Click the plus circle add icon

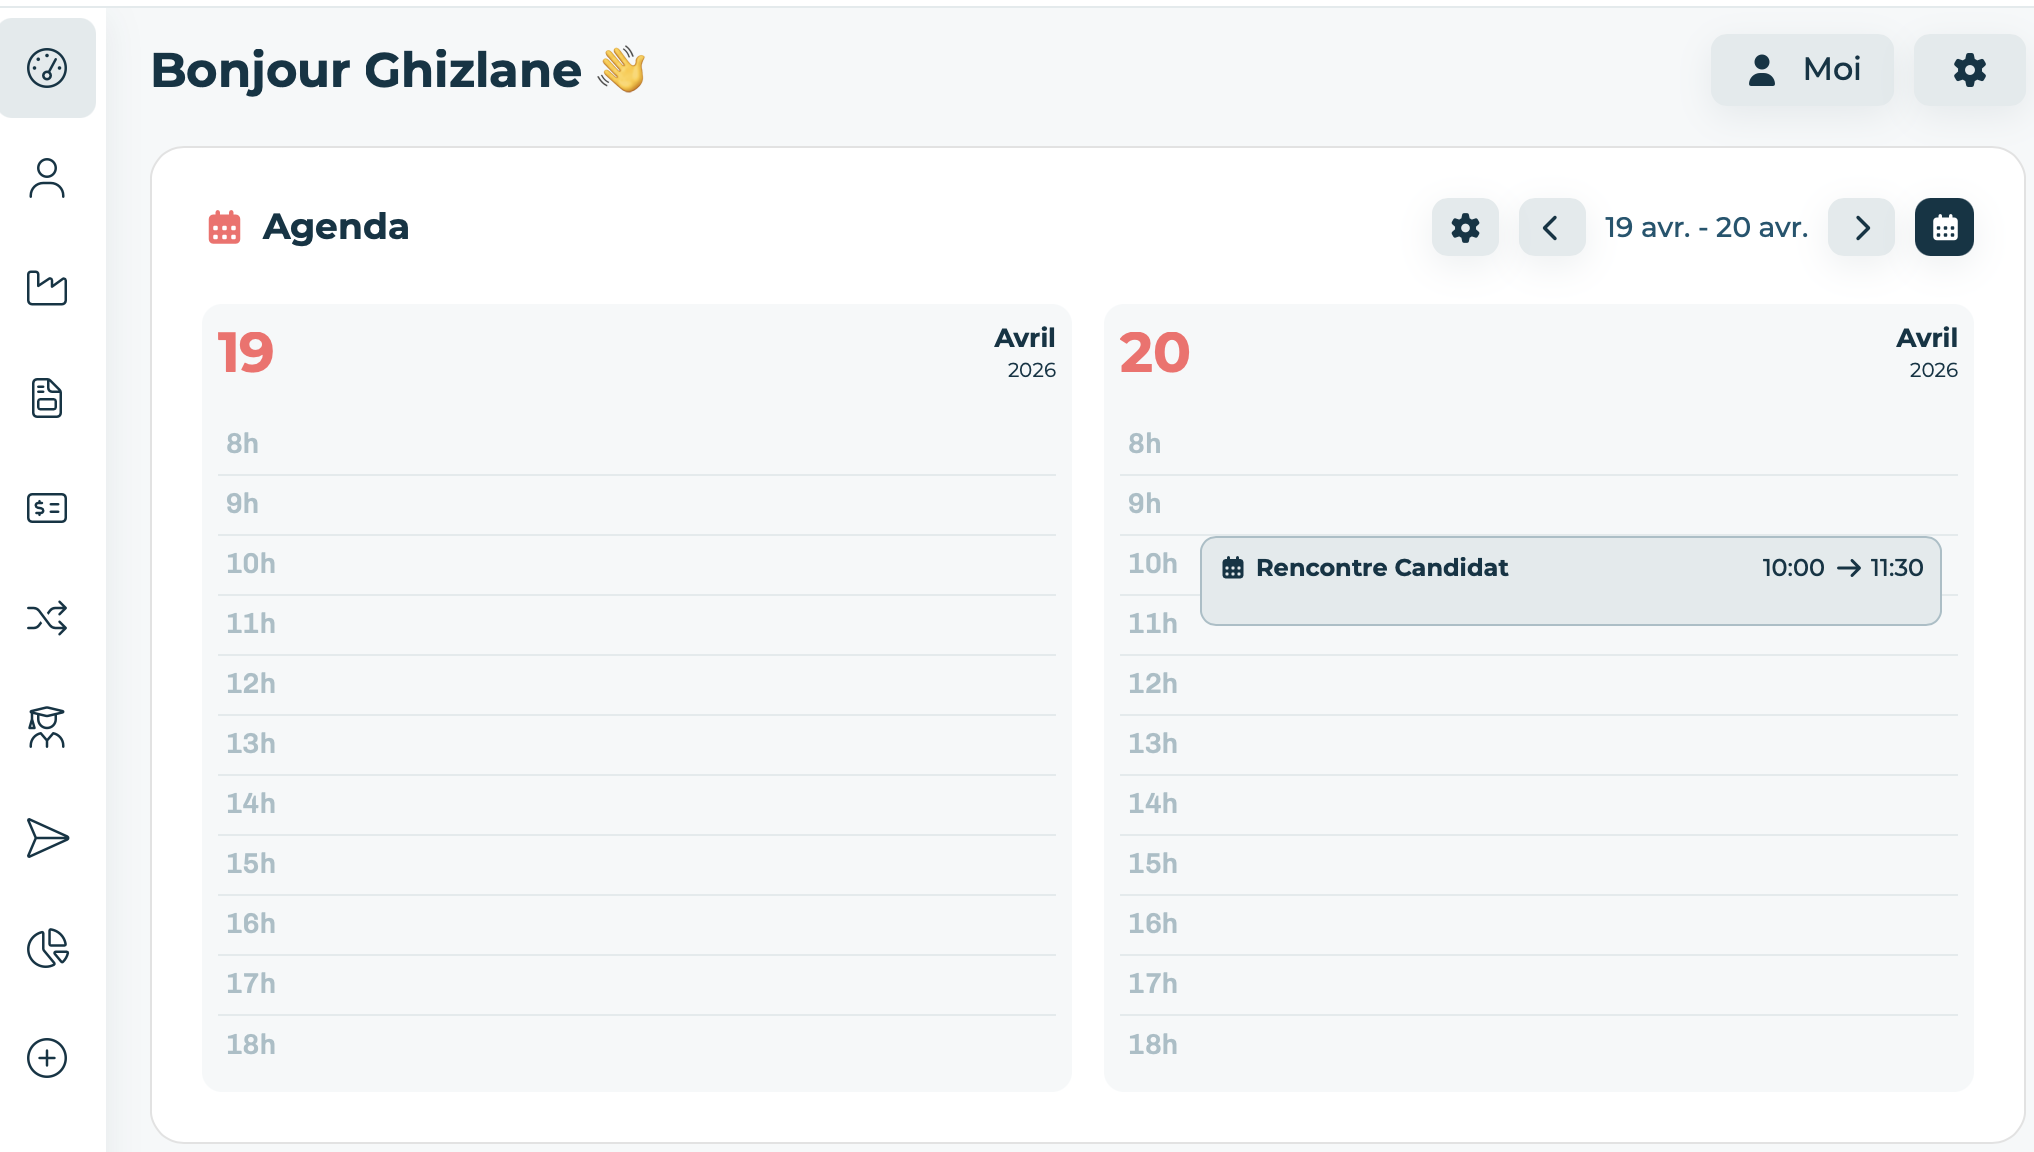(47, 1058)
